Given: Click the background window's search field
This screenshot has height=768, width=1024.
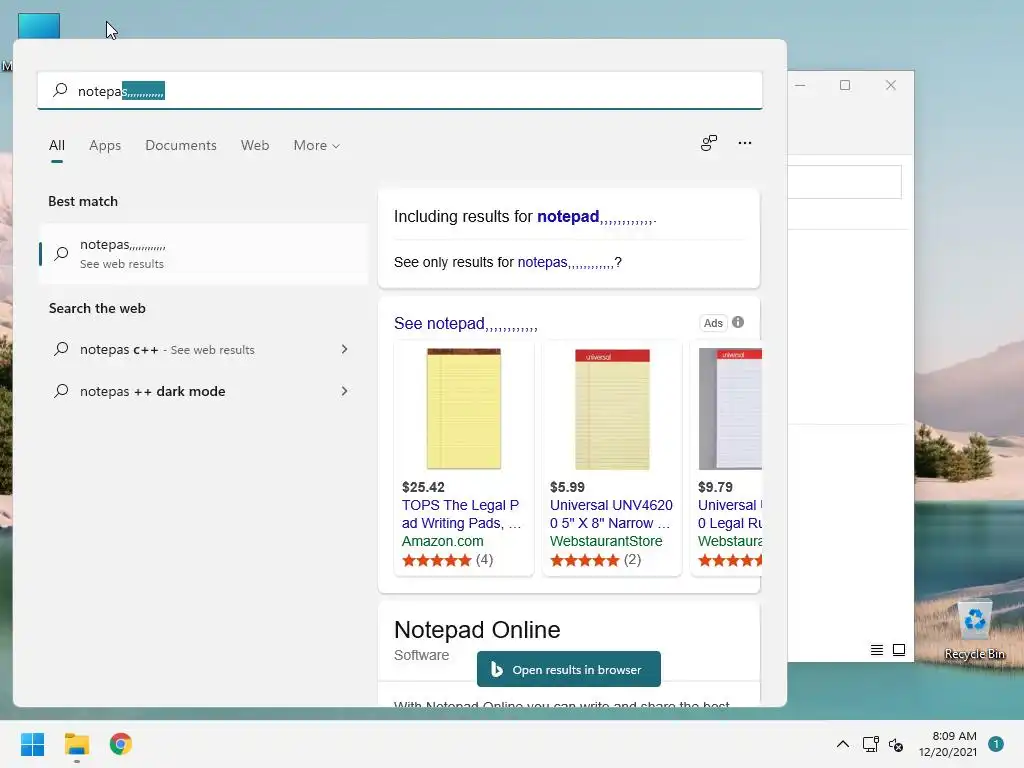Looking at the screenshot, I should coord(844,182).
